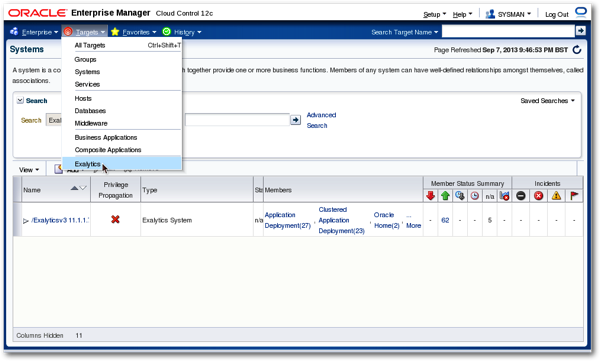Click the SYSMAN user icon

[x=490, y=14]
